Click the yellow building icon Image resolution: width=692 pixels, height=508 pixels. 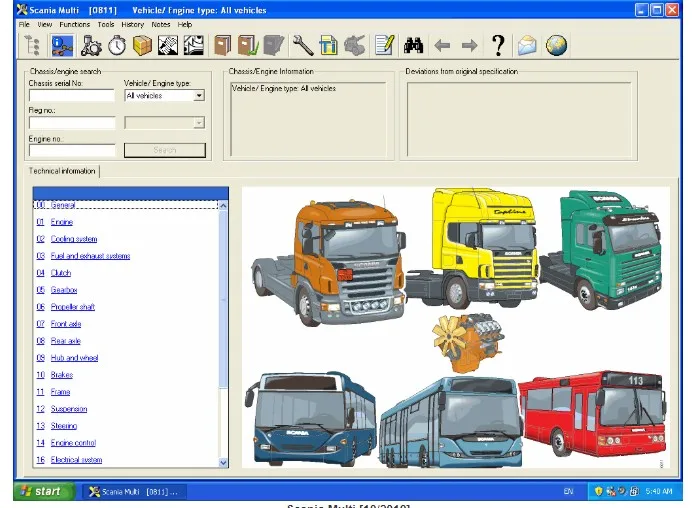click(328, 45)
